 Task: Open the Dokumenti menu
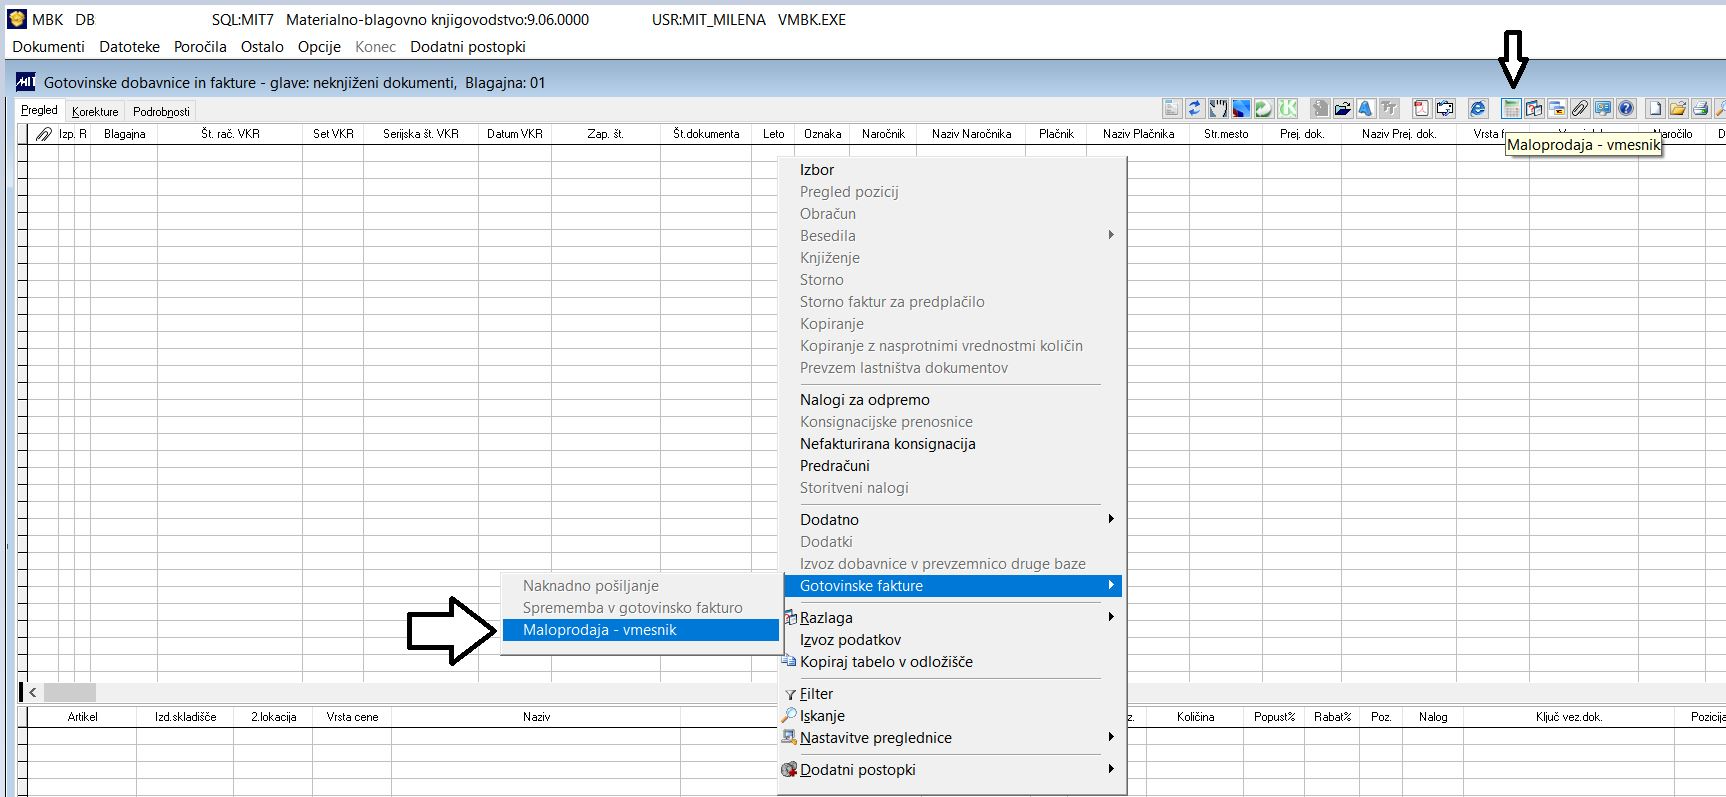48,47
